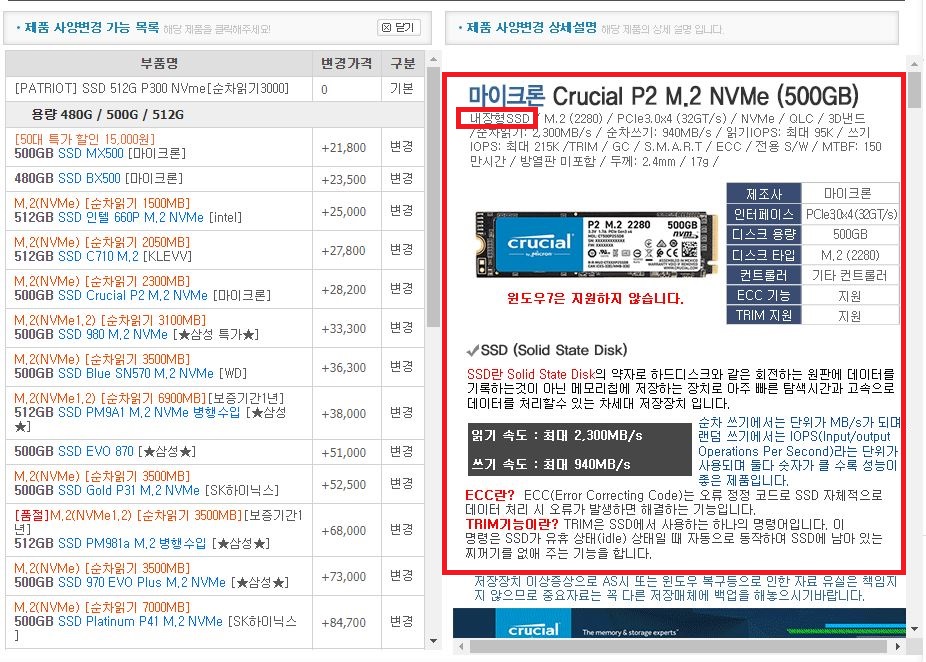Close the product option list panel
Image resolution: width=926 pixels, height=662 pixels.
(x=399, y=28)
